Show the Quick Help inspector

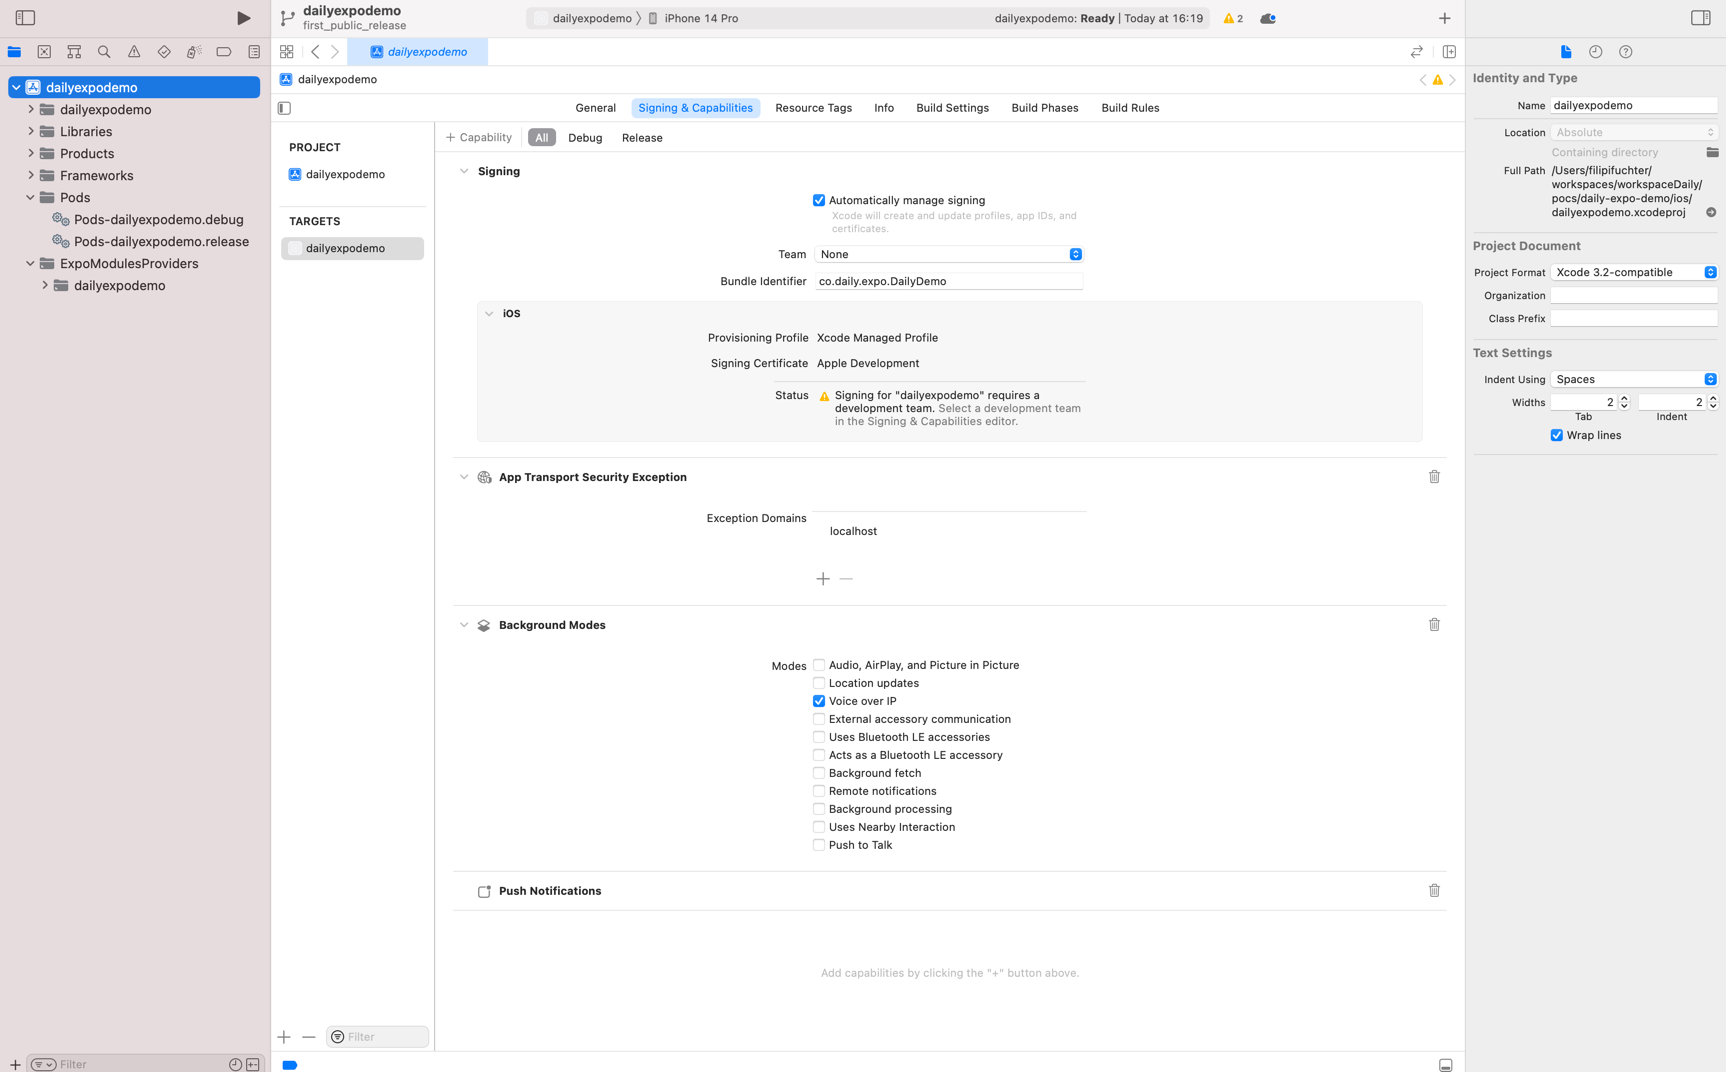coord(1626,52)
